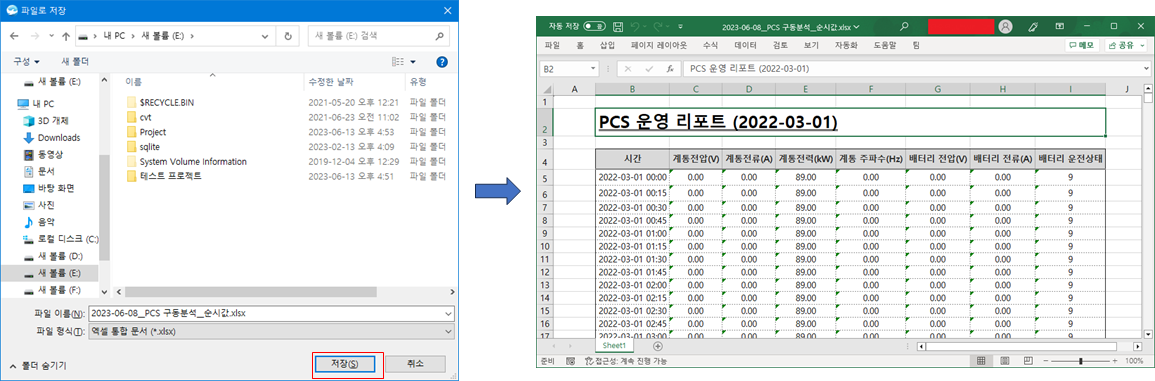This screenshot has width=1155, height=381.
Task: Switch to Page Layout view icon
Action: pyautogui.click(x=1004, y=361)
